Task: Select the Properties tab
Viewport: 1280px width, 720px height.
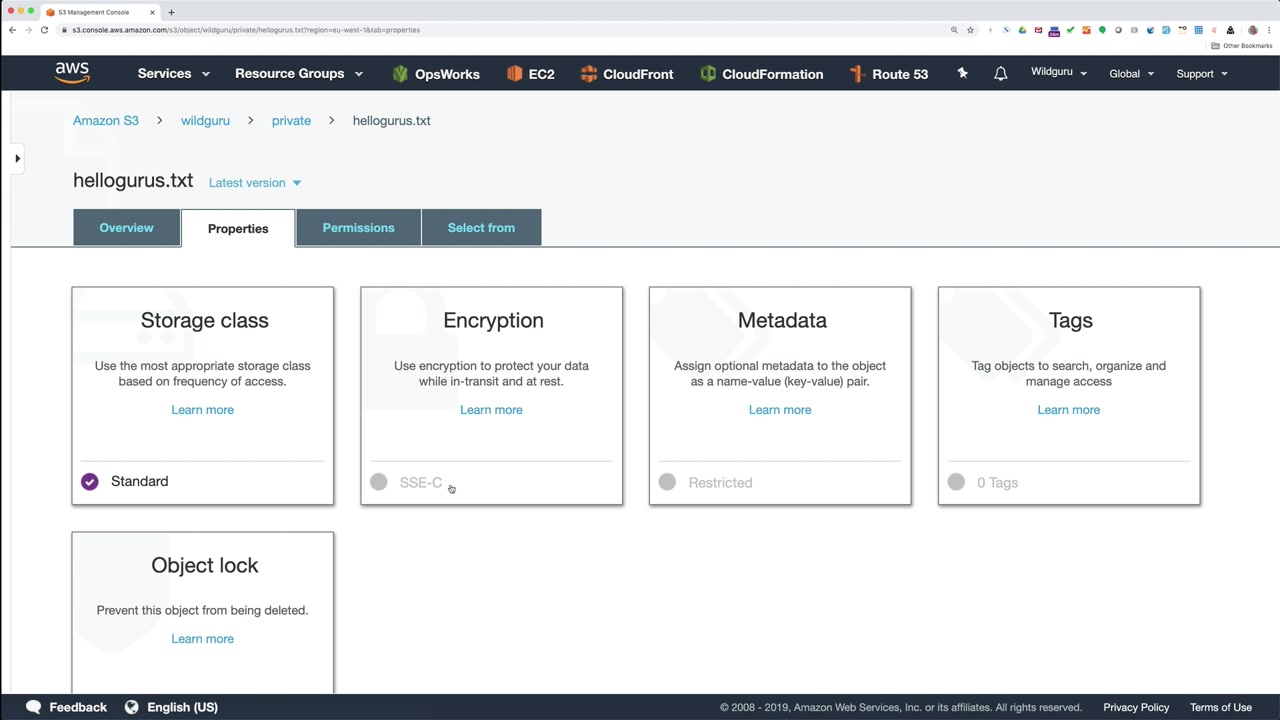Action: [238, 228]
